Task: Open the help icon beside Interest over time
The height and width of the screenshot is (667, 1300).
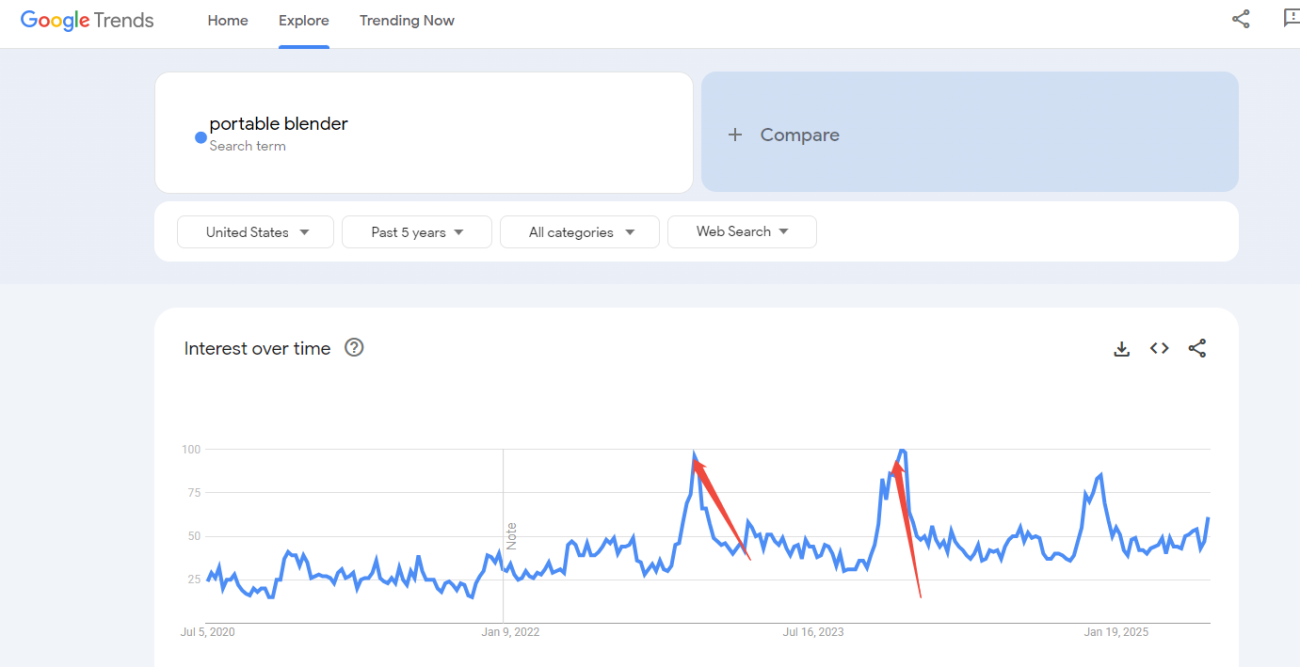Action: (x=354, y=348)
